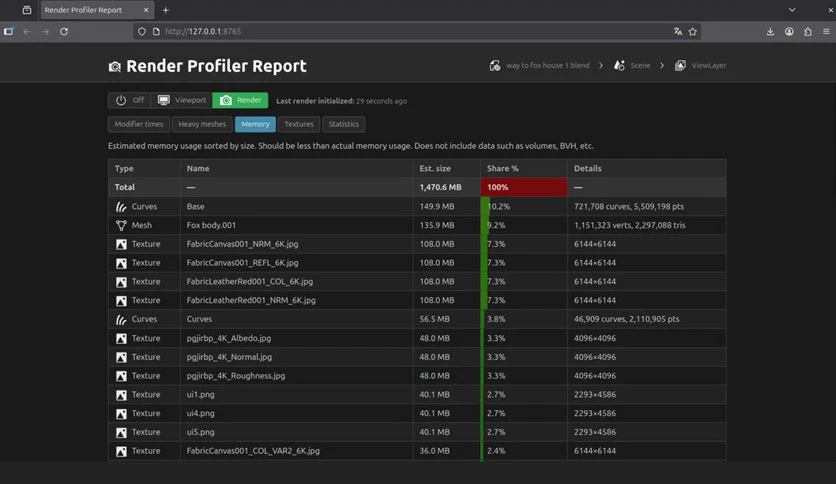Viewport: 836px width, 484px height.
Task: Click the green 10.2% share bar for Base
Action: tap(485, 207)
